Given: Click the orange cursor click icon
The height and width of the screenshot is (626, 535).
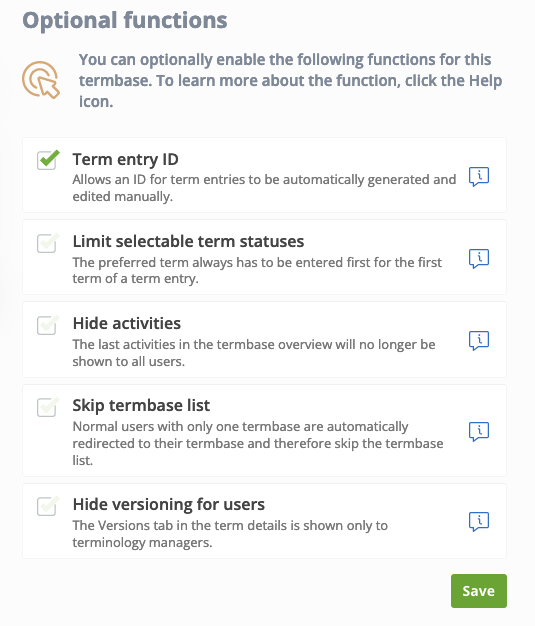Looking at the screenshot, I should point(41,79).
